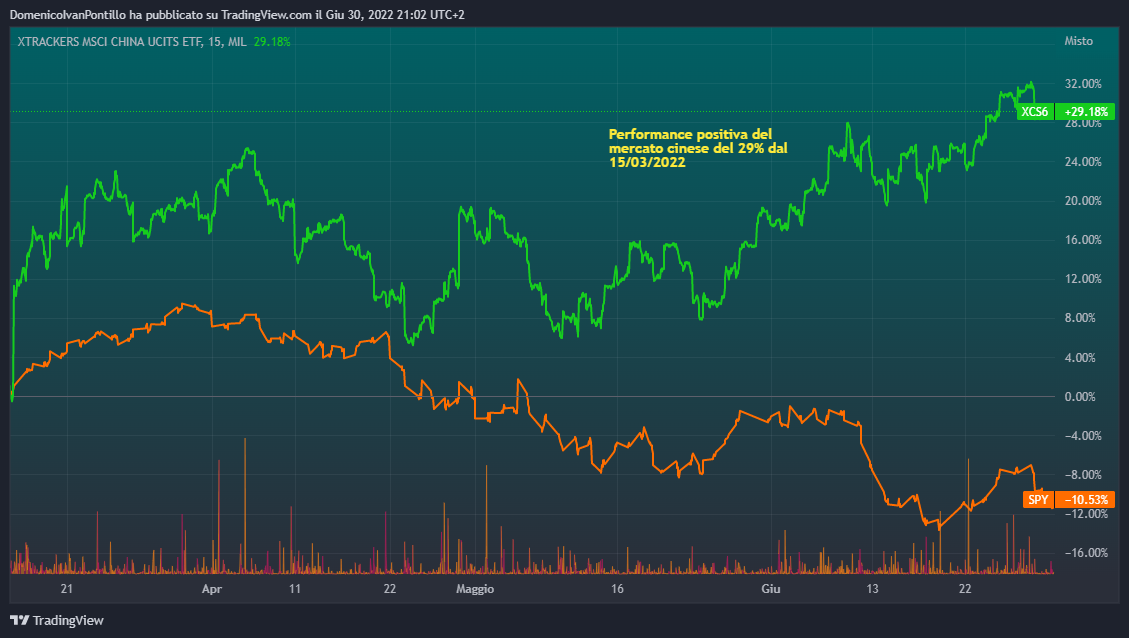The height and width of the screenshot is (638, 1129).
Task: Click the 16.00% axis label
Action: point(1083,240)
